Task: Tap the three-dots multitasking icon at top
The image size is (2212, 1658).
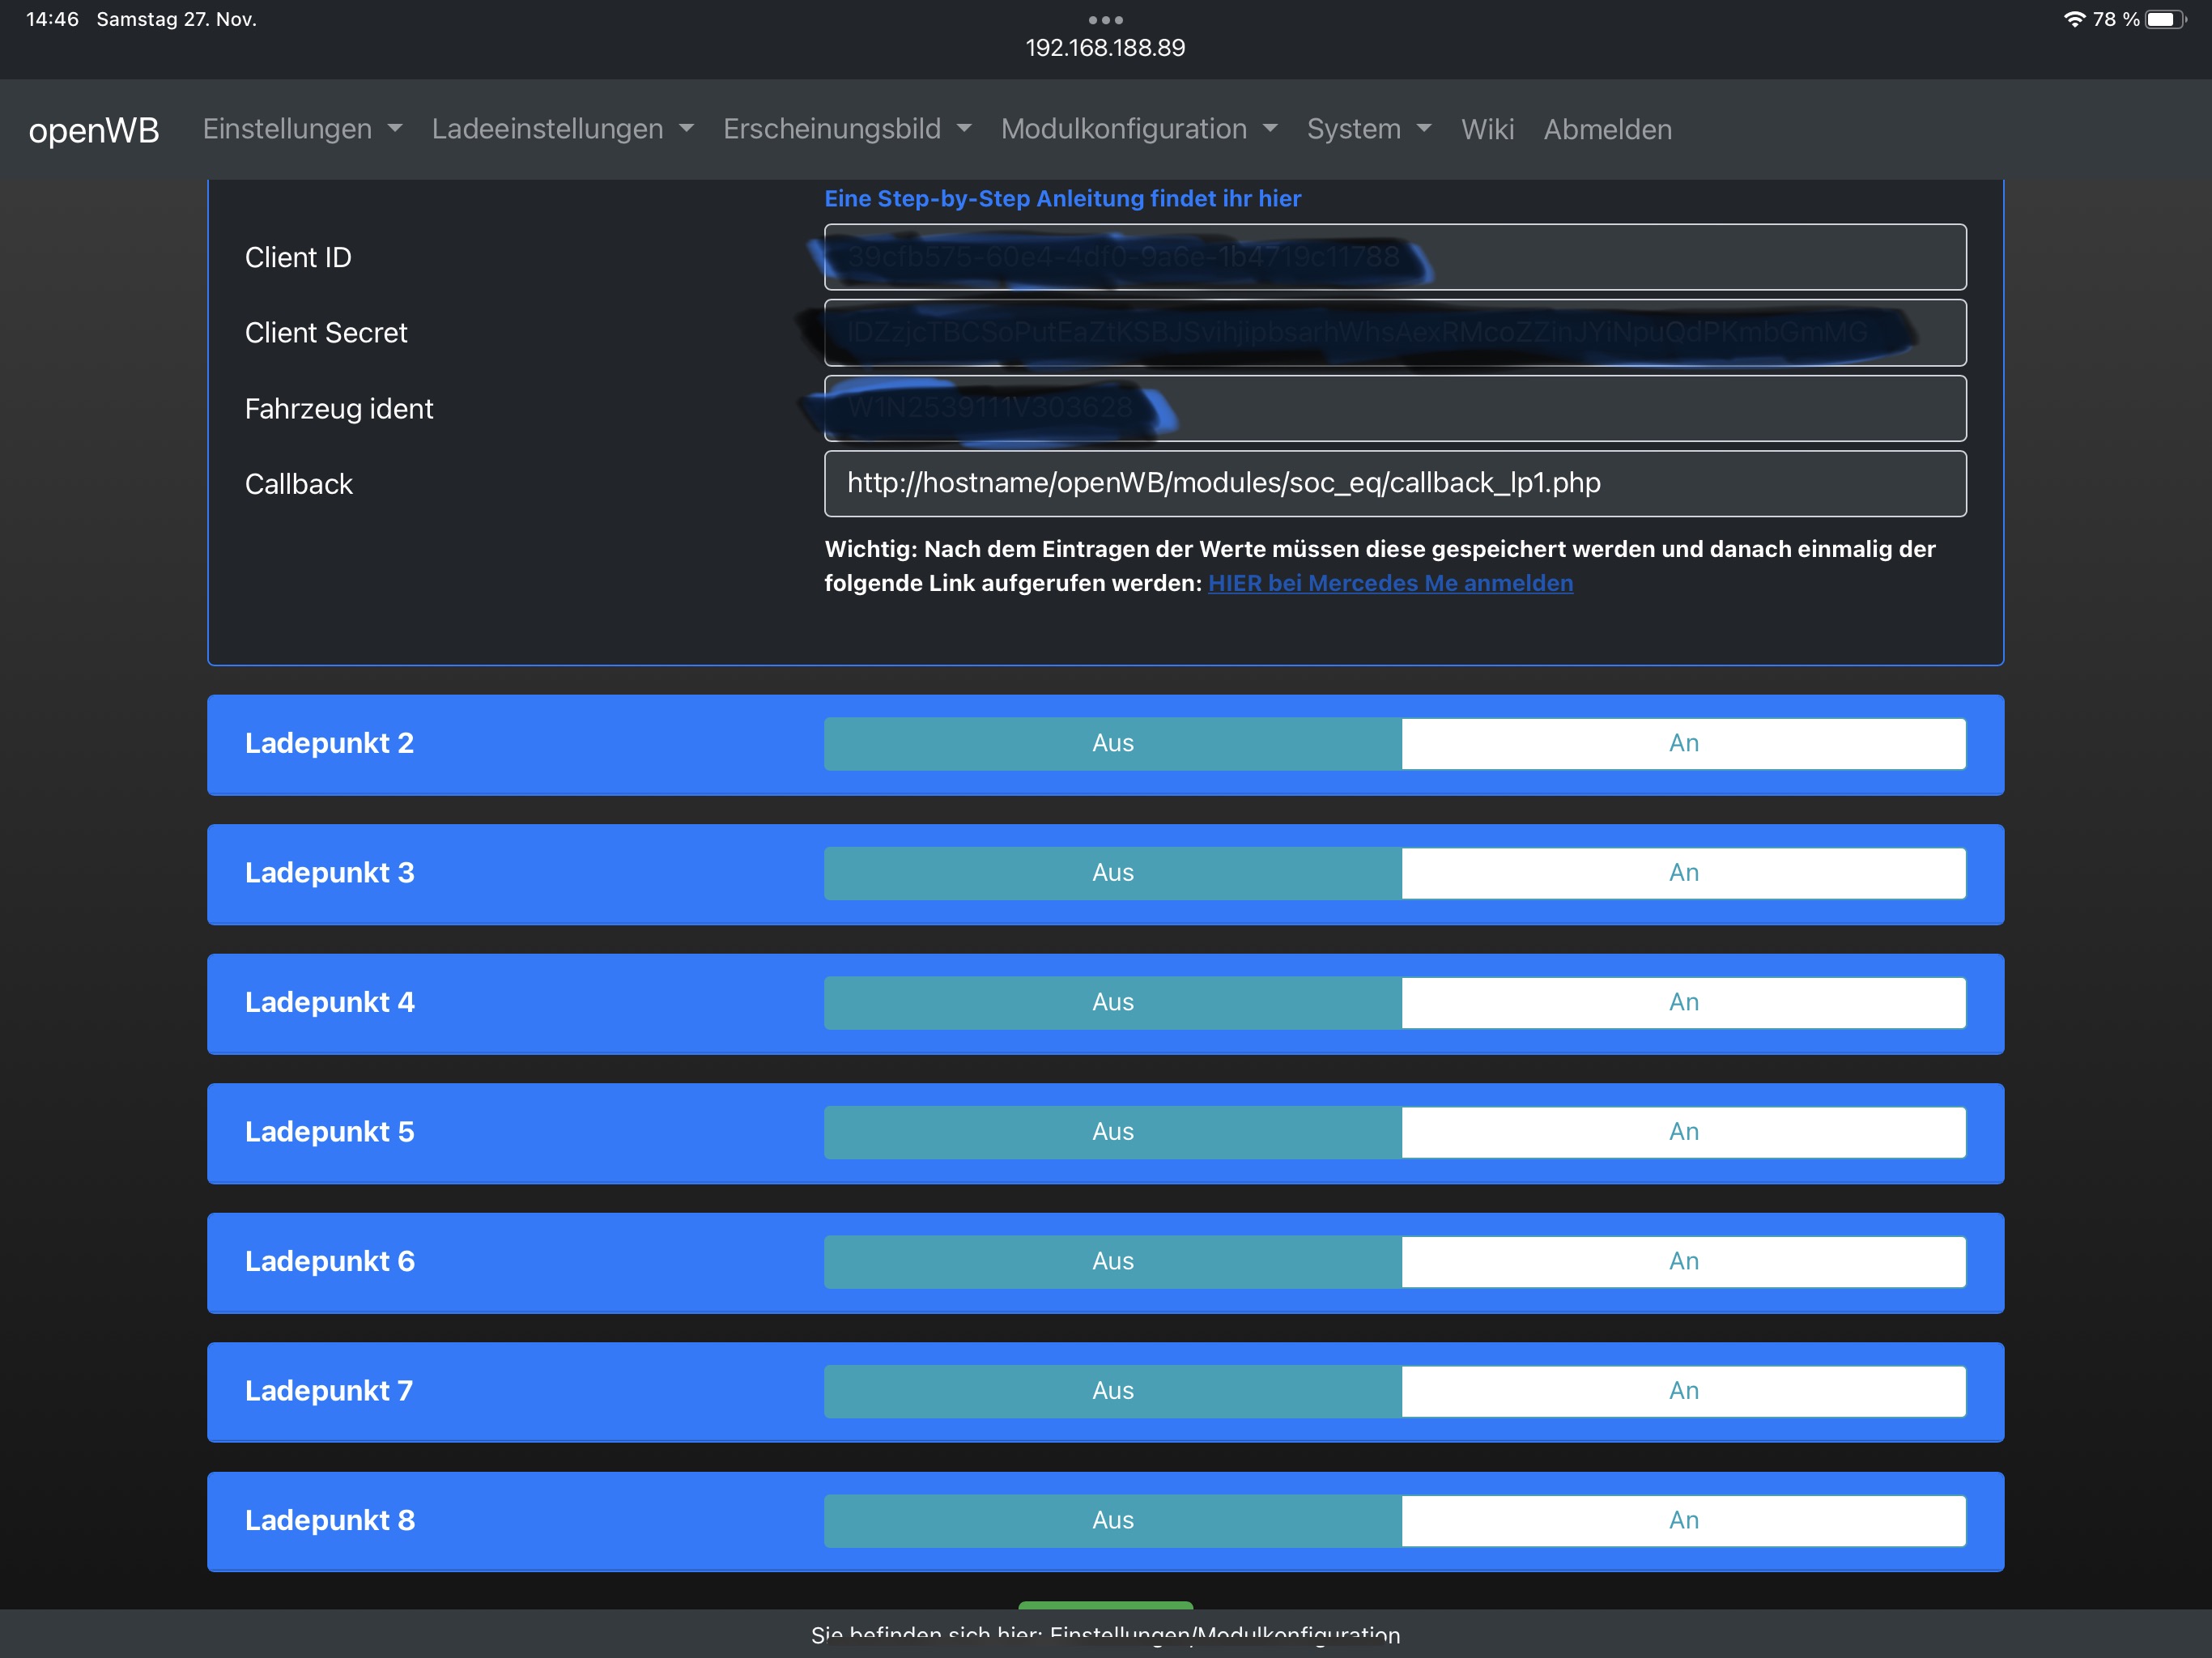Action: click(x=1105, y=20)
